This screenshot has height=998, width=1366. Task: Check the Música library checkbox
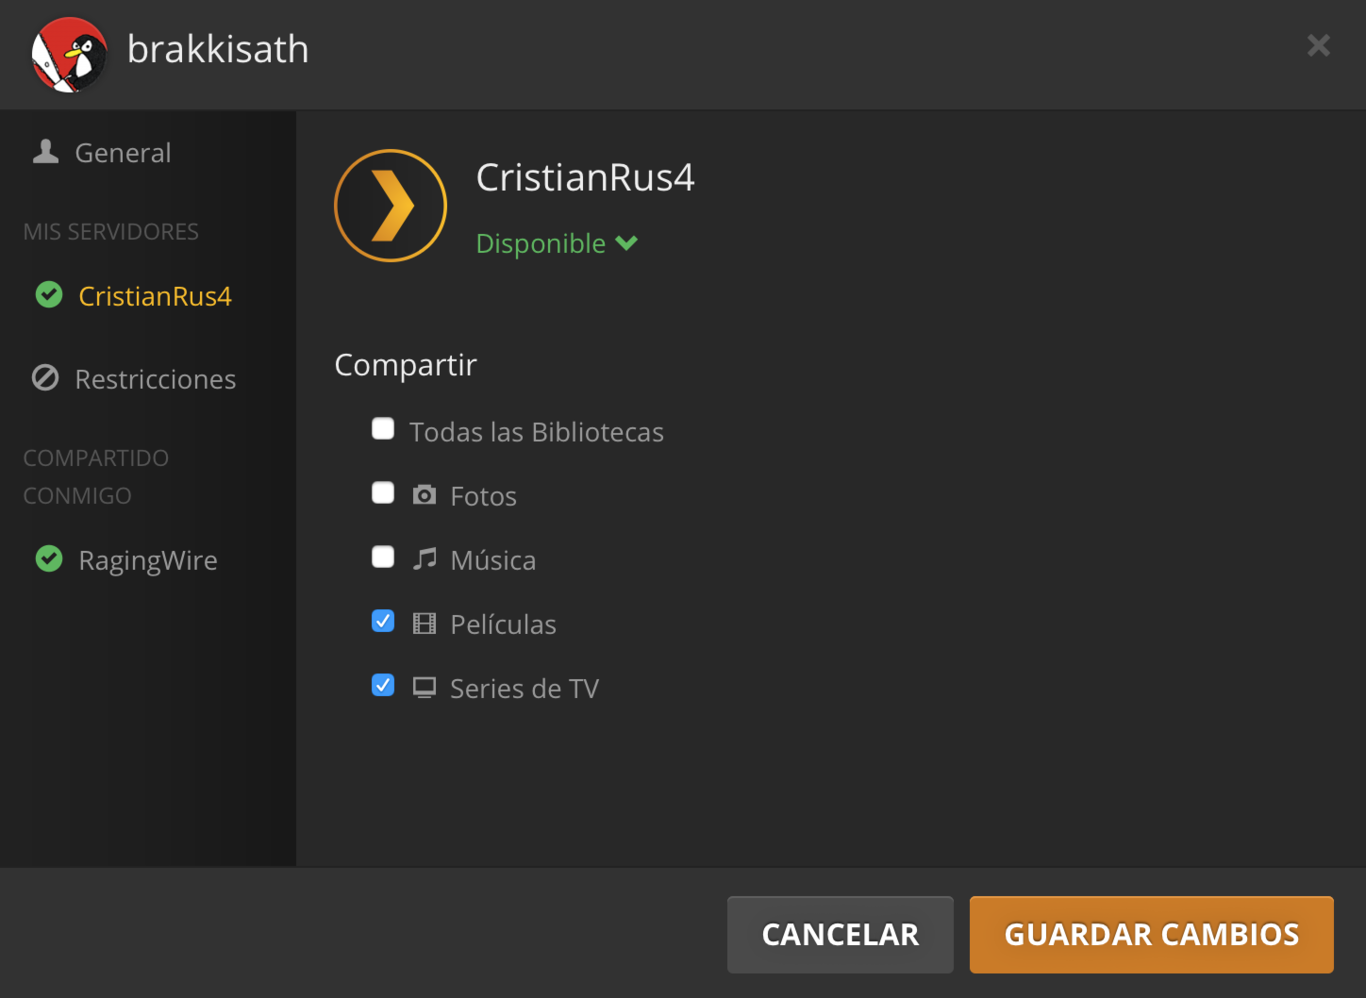coord(383,557)
